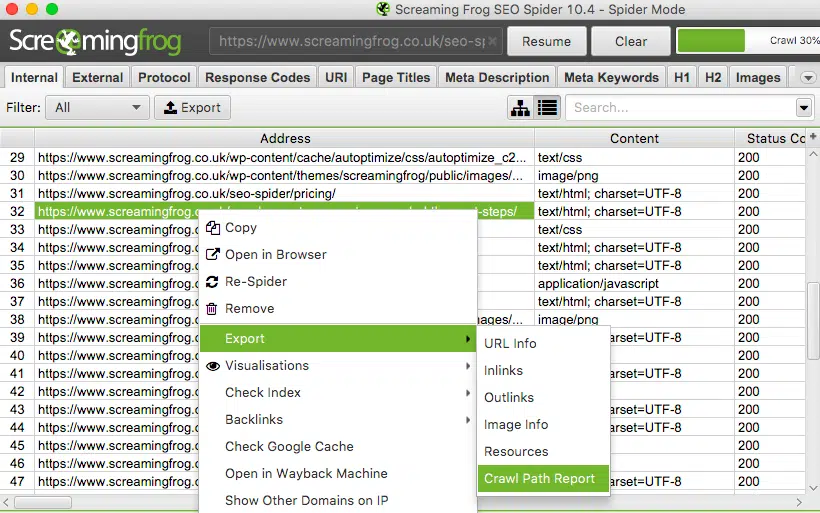Click the vertical scrollbar thumb
This screenshot has width=820, height=513.
pos(813,321)
